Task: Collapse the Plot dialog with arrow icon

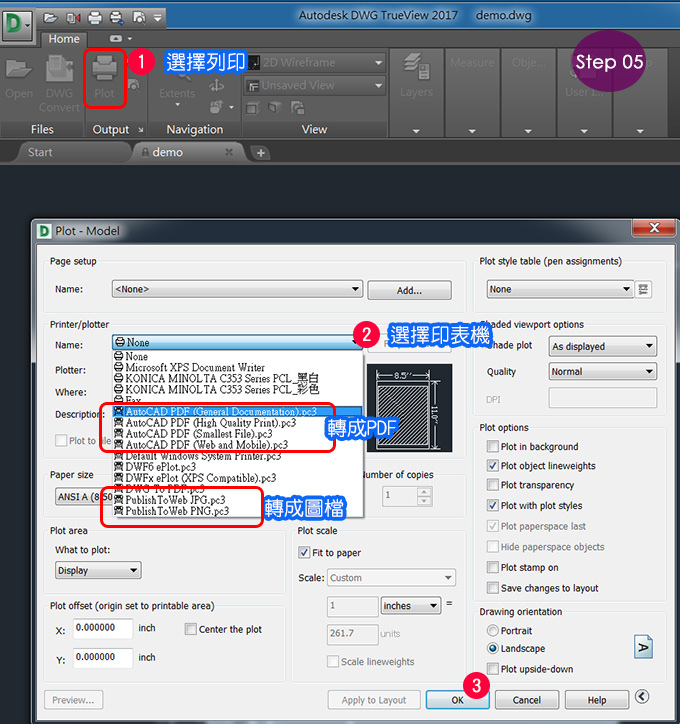Action: pyautogui.click(x=642, y=696)
